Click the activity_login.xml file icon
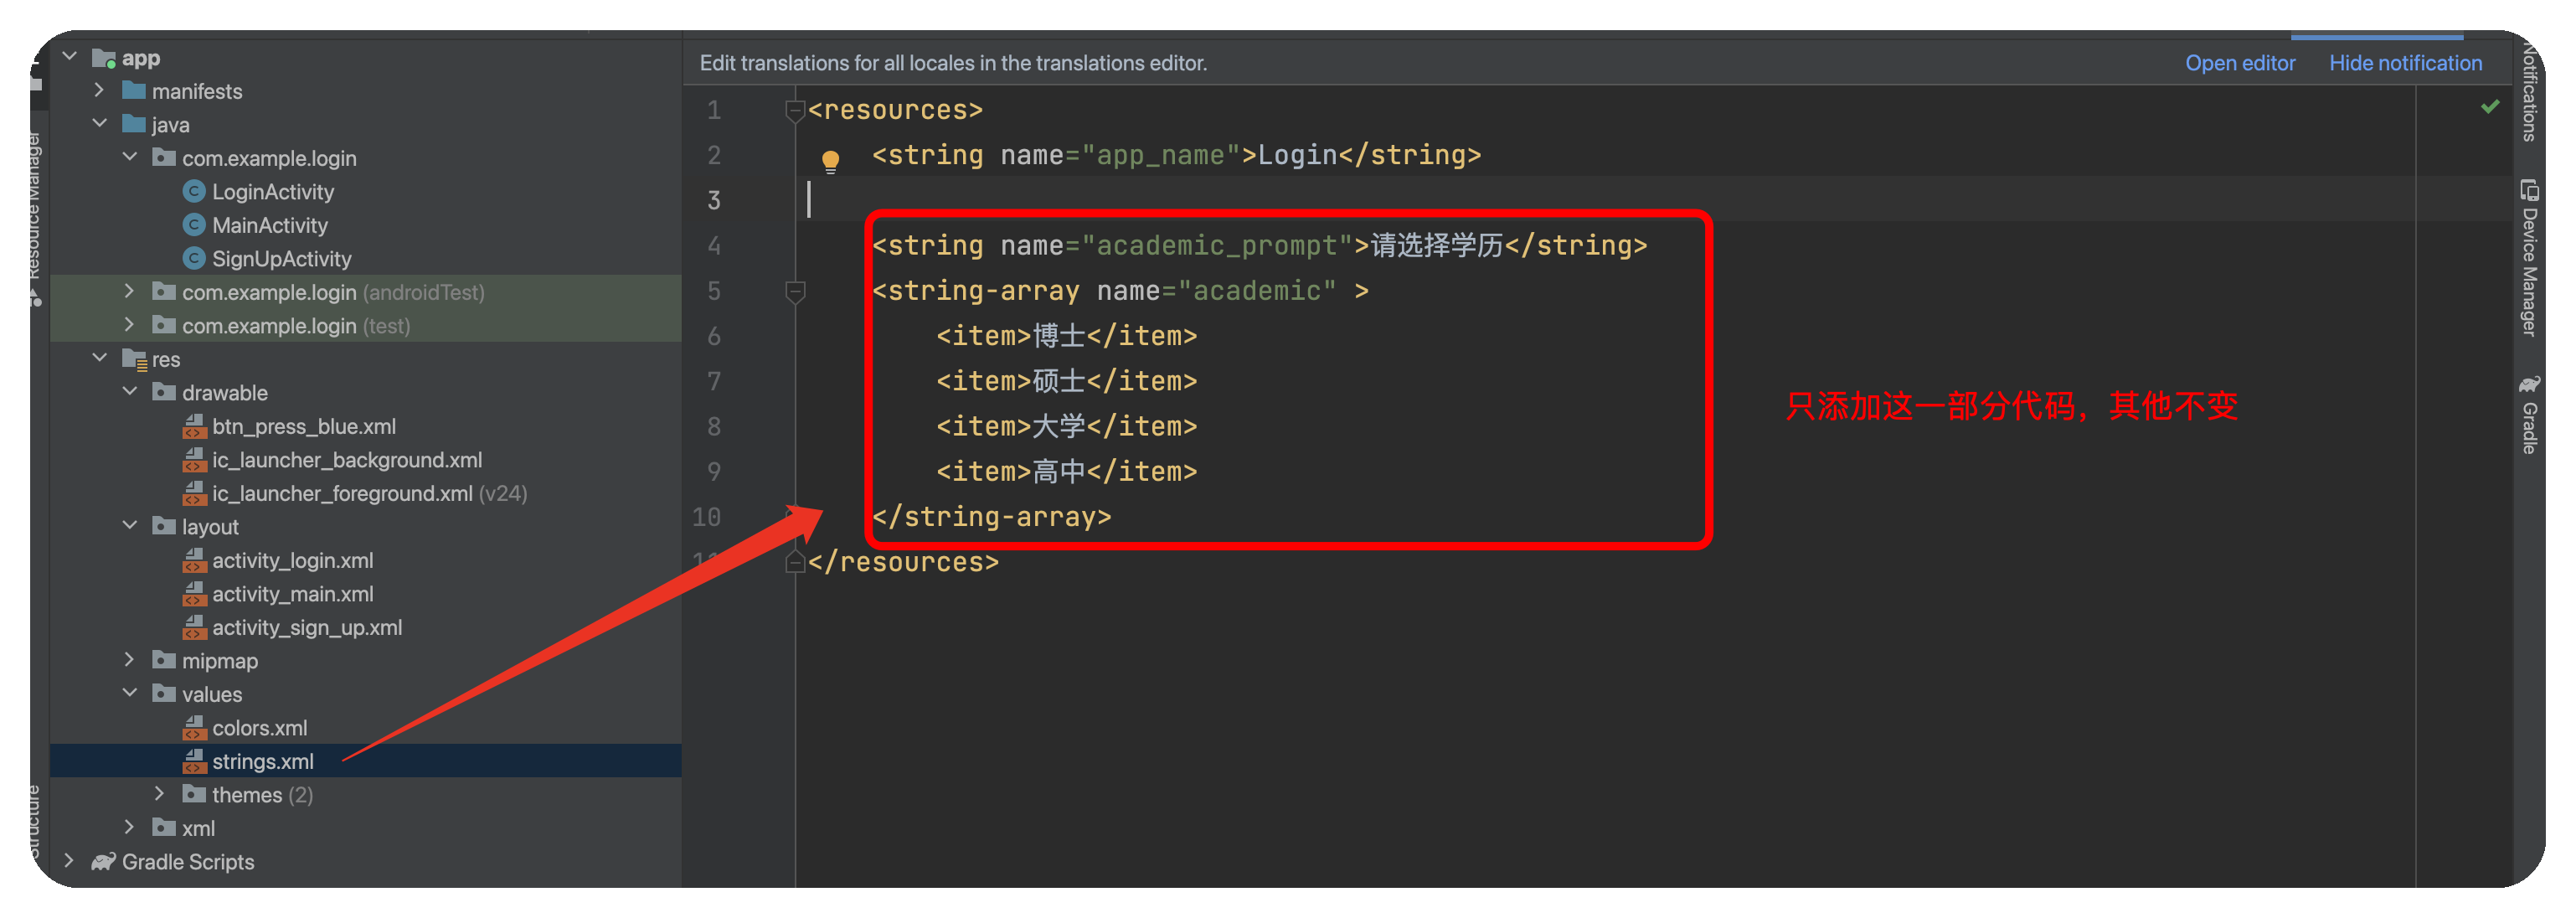Screen dimensions: 2576x918 [x=194, y=560]
